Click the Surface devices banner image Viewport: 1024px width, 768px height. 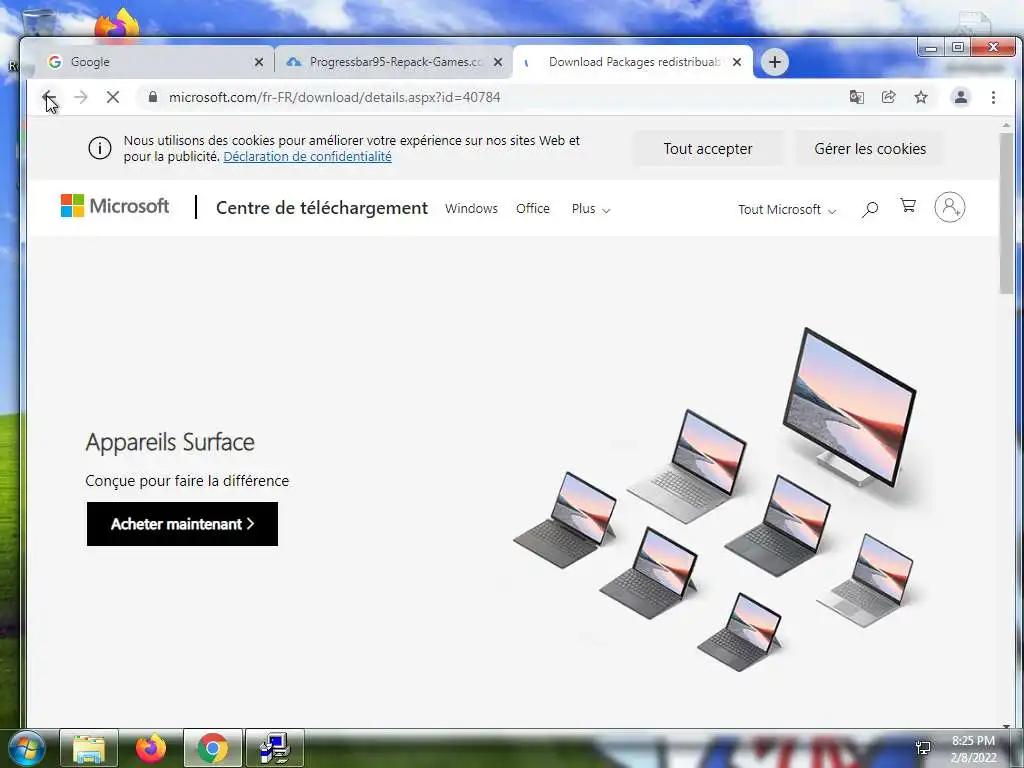[x=715, y=500]
